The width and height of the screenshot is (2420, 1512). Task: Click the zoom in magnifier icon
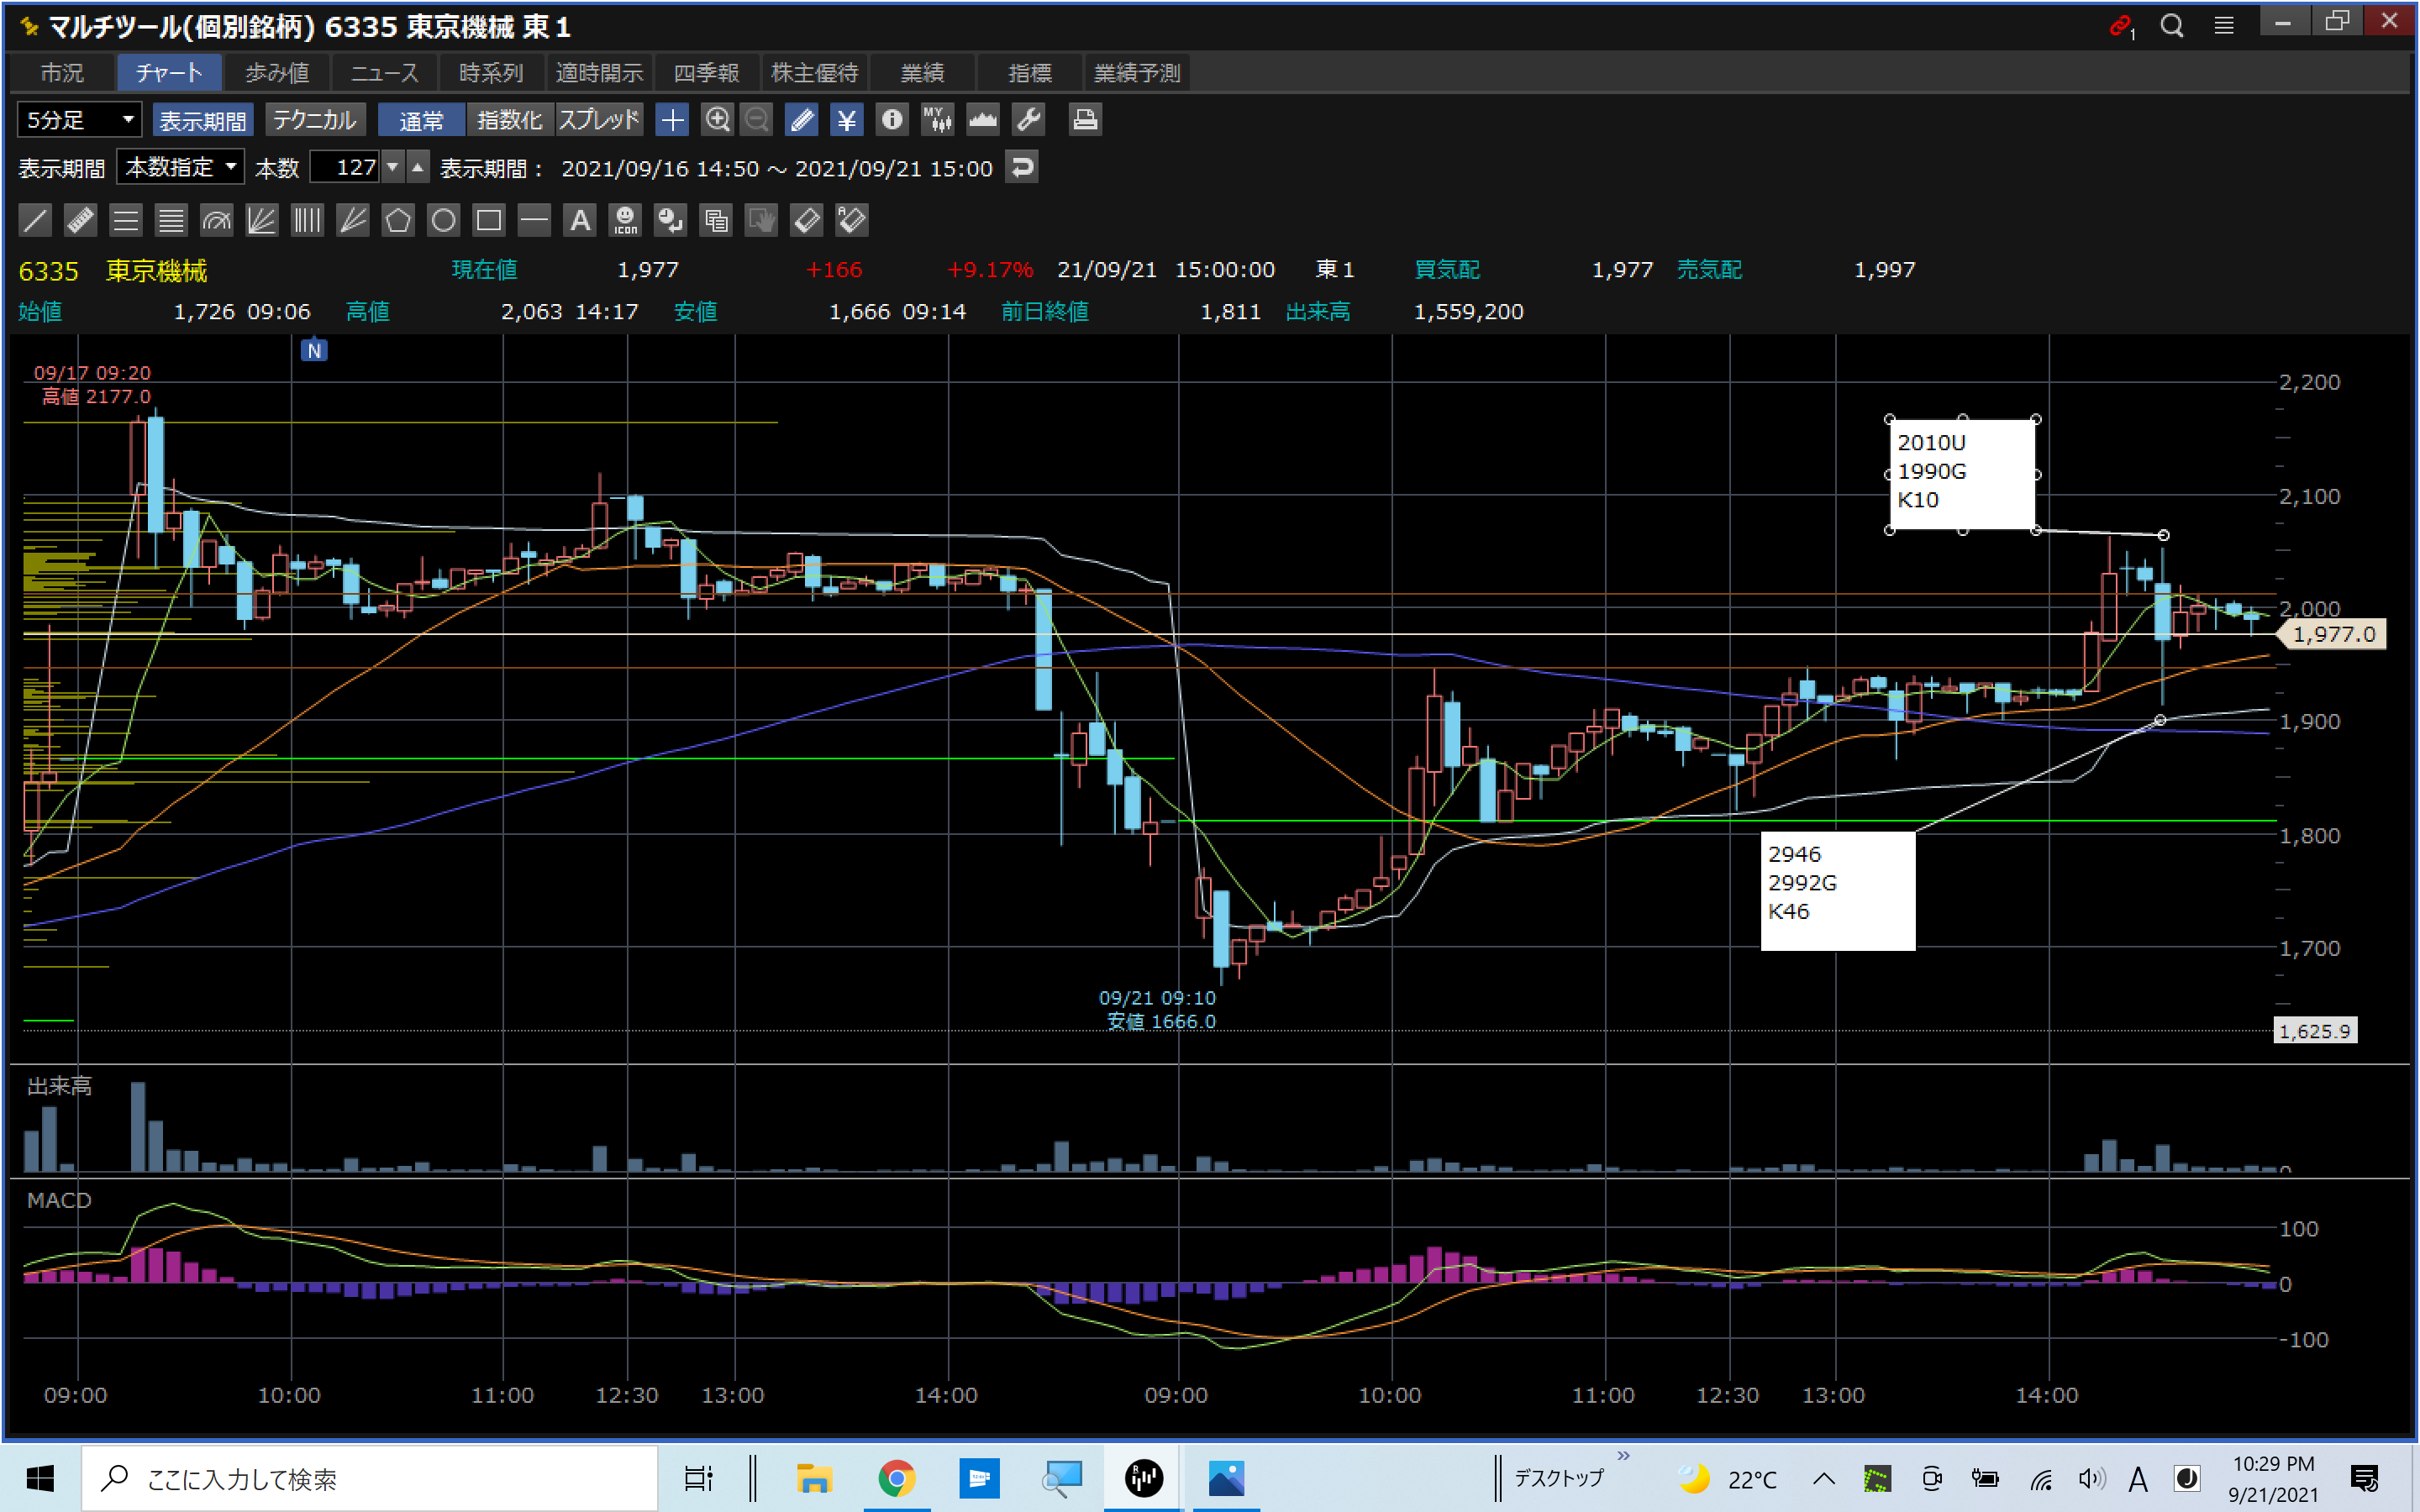coord(717,120)
